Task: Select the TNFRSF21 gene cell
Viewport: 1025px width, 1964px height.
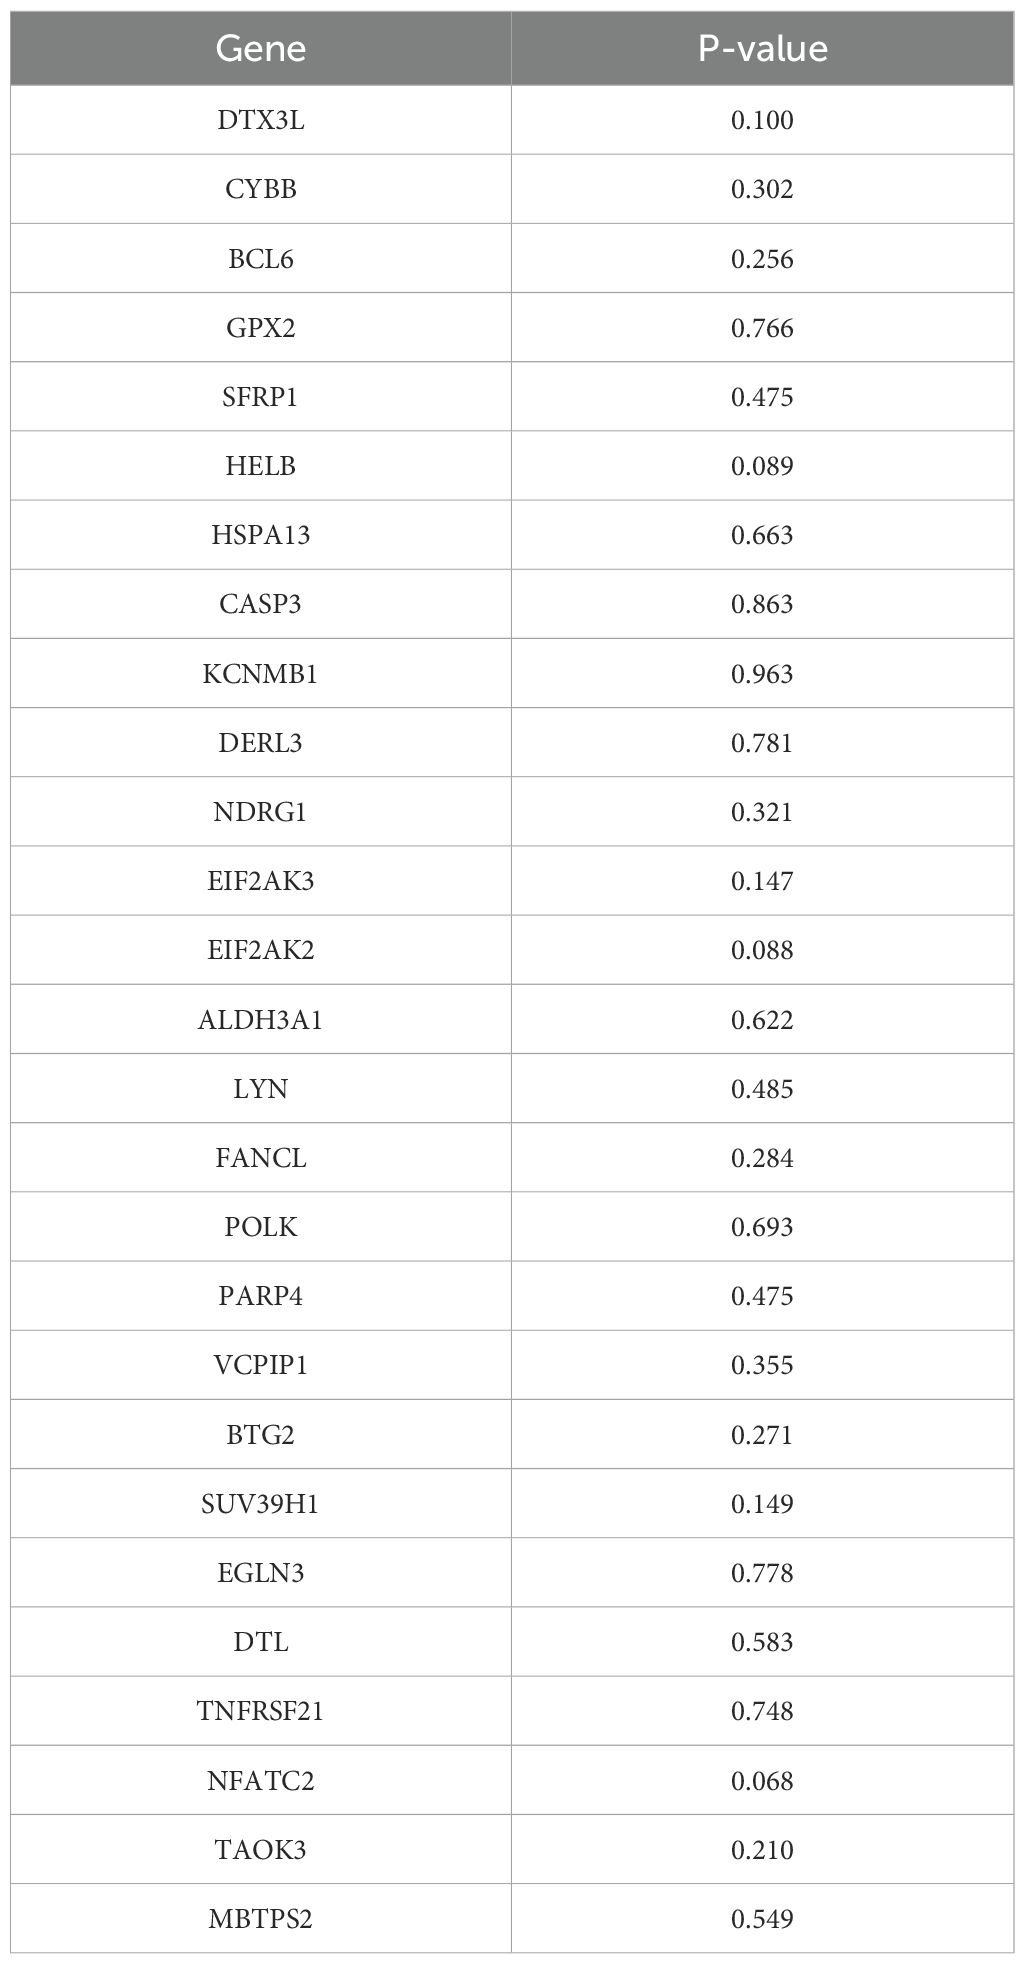Action: coord(261,1711)
